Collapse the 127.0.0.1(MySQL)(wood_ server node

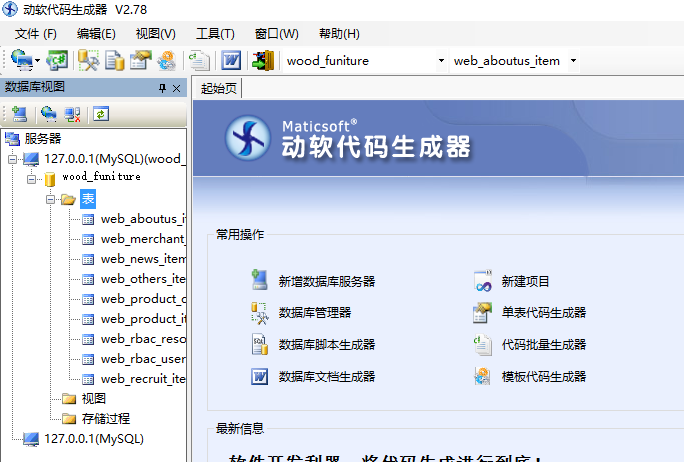[13, 159]
